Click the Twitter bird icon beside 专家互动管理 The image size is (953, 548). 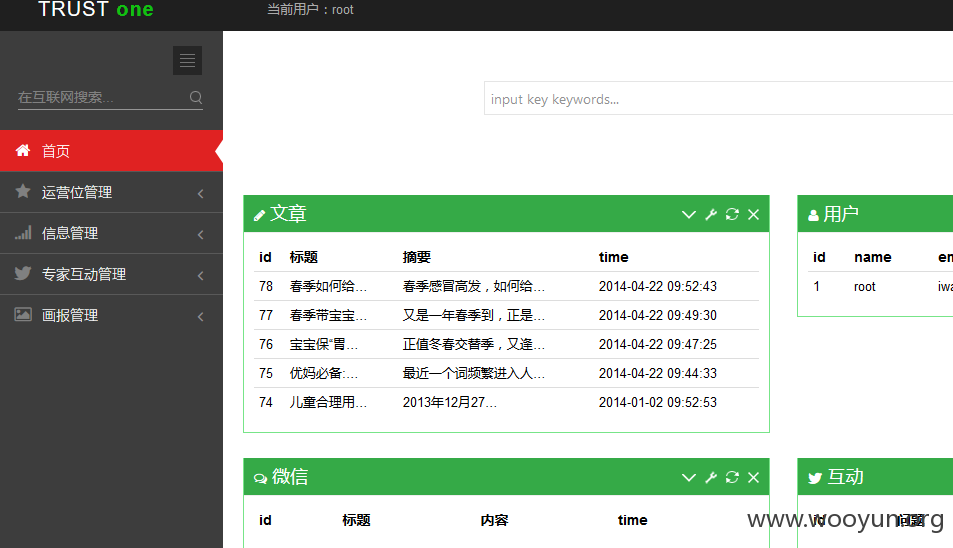[x=22, y=273]
